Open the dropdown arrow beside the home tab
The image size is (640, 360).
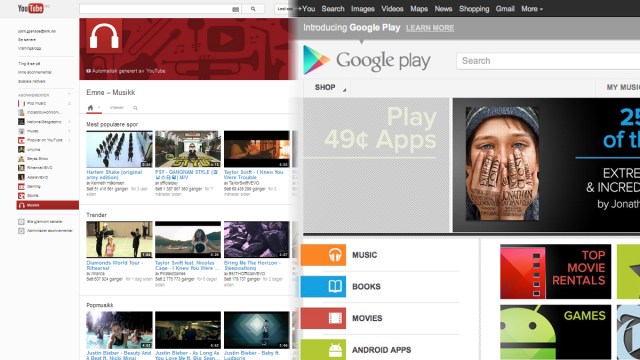[99, 108]
